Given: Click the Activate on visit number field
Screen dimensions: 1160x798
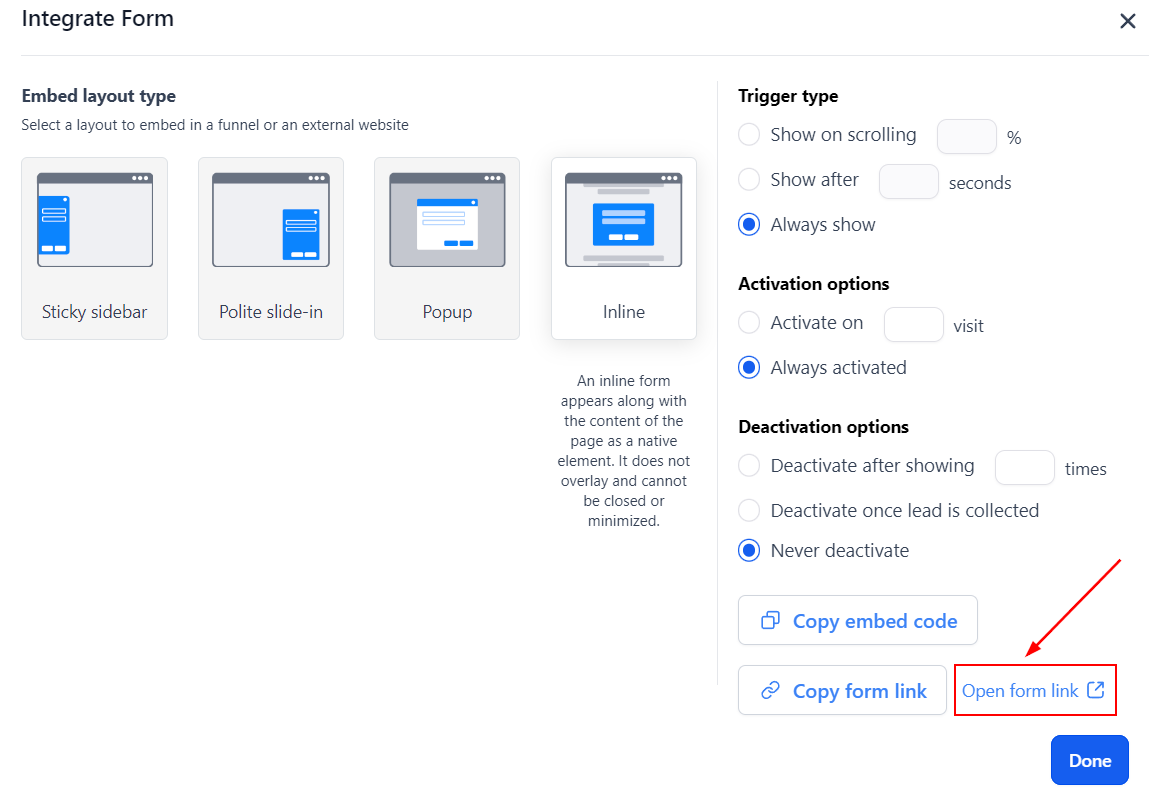Looking at the screenshot, I should click(913, 324).
